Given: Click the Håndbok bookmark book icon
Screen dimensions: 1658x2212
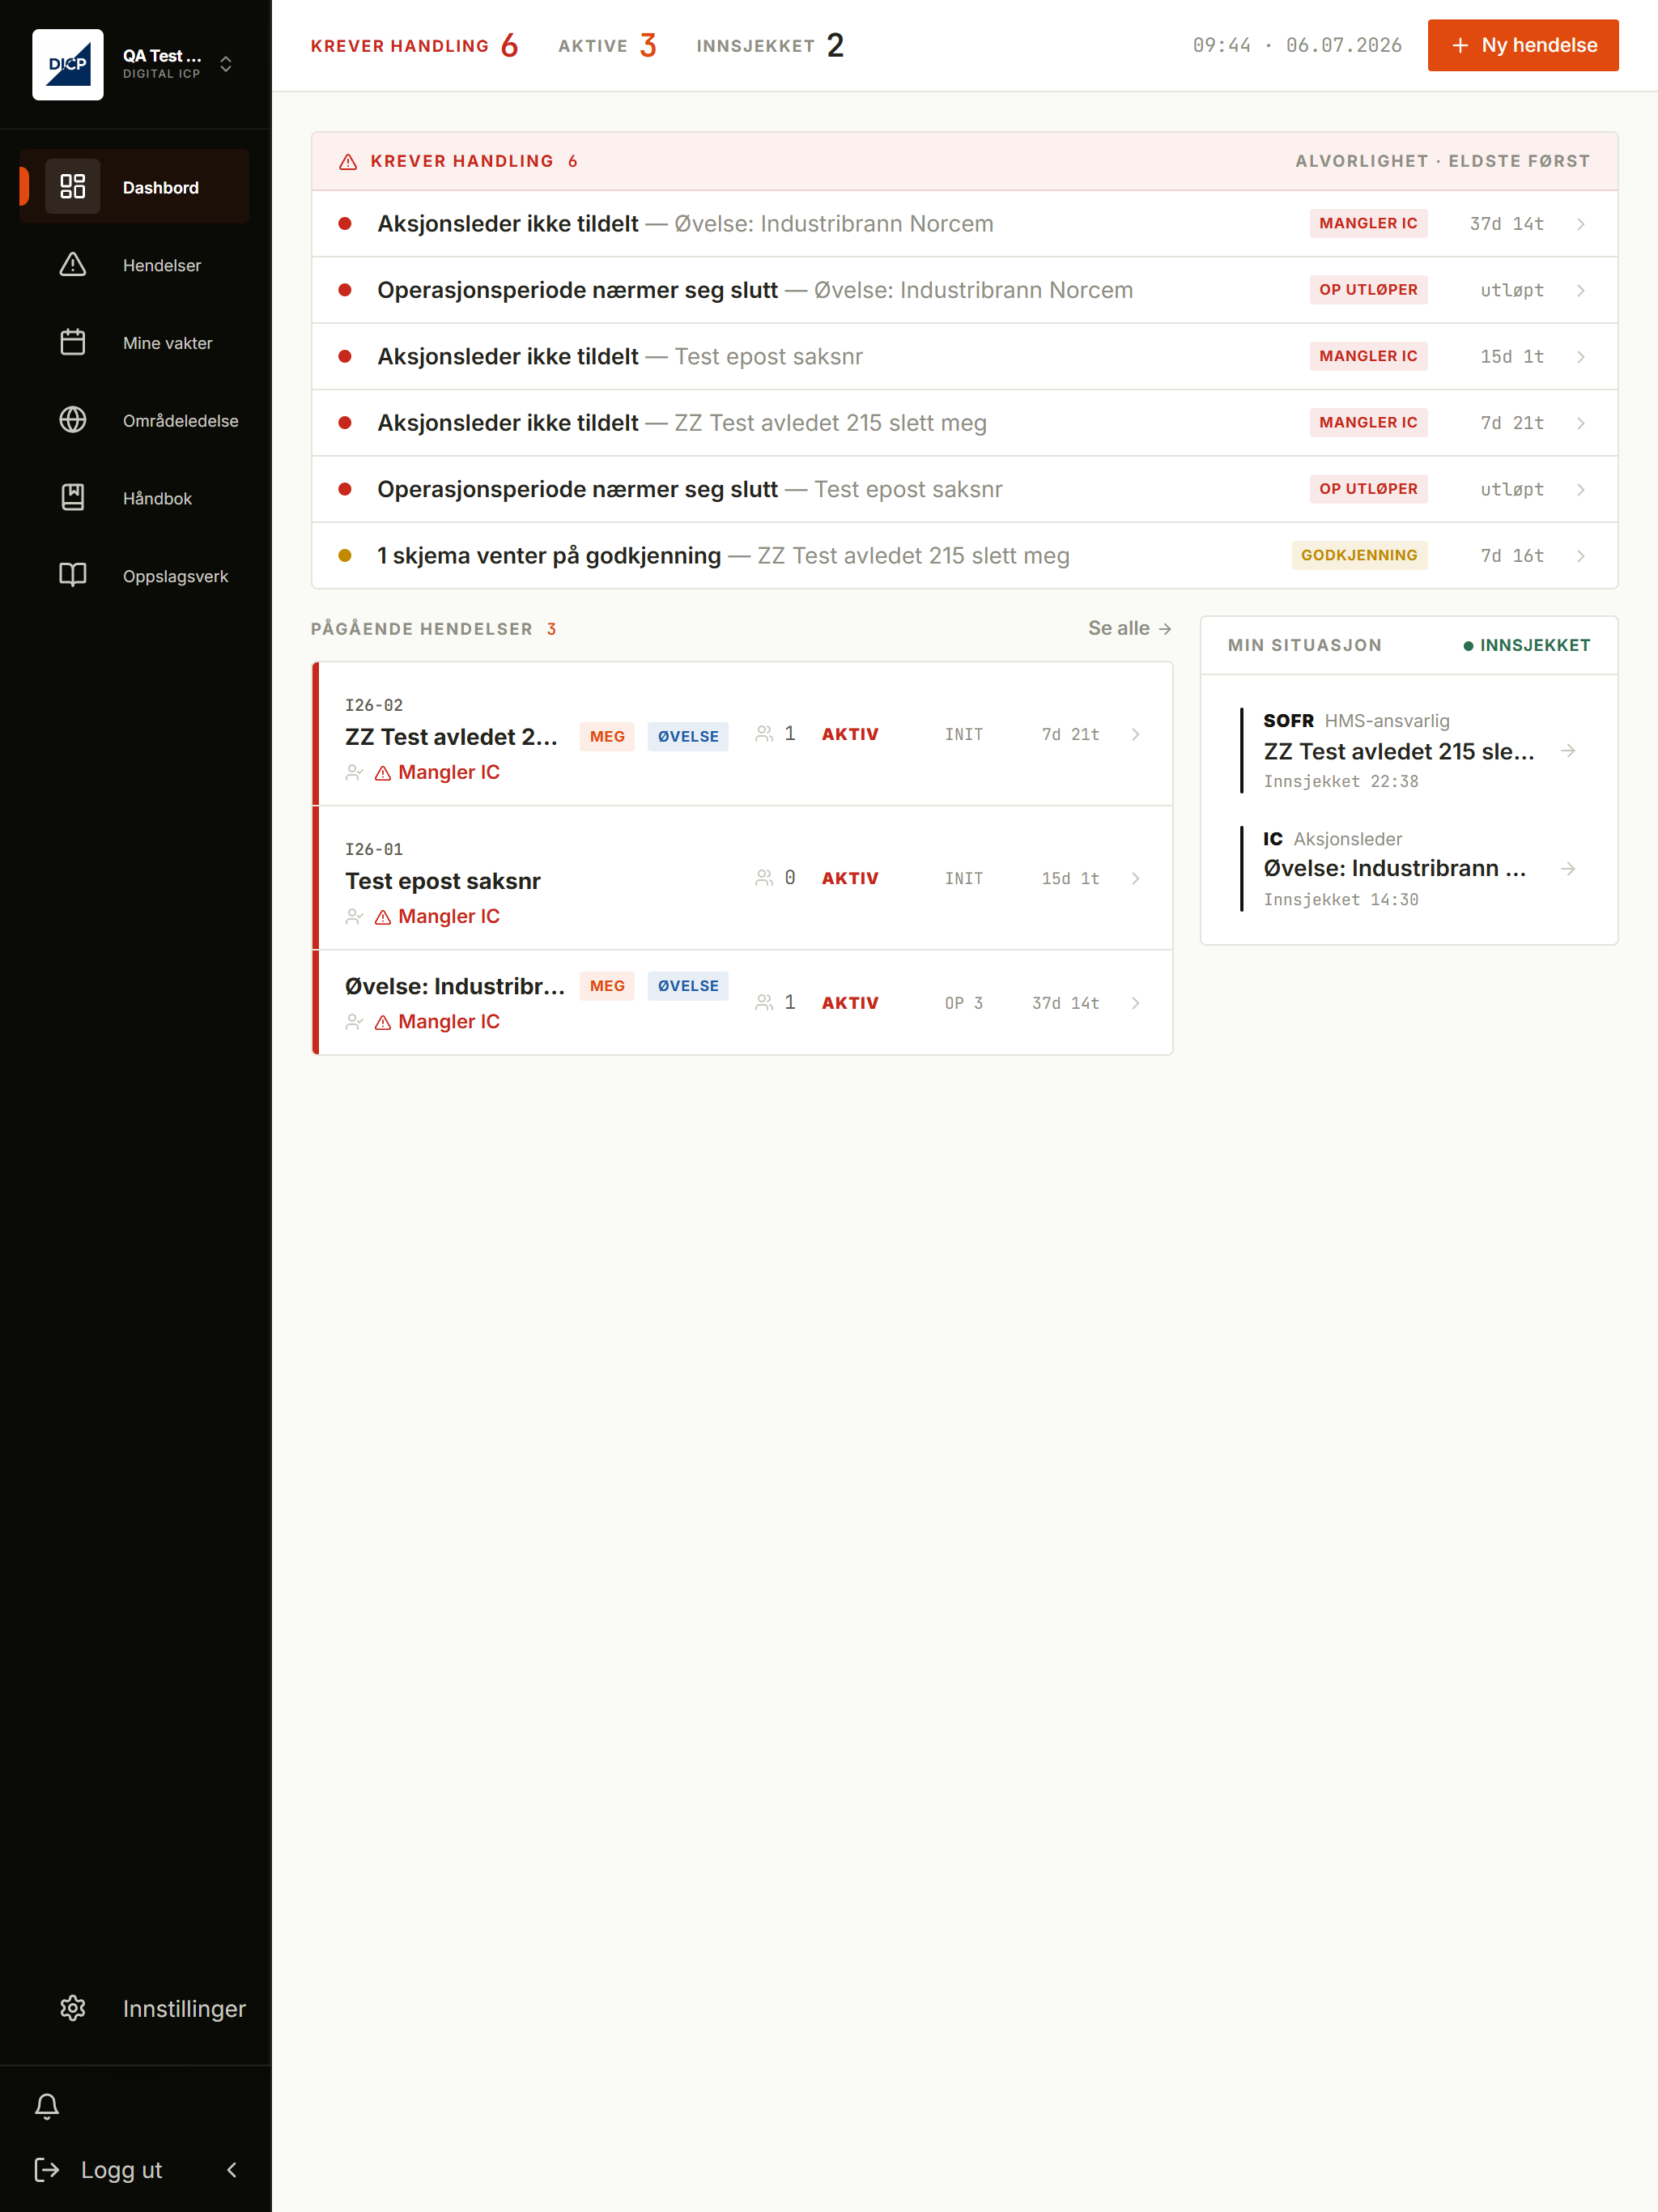Looking at the screenshot, I should tap(73, 498).
